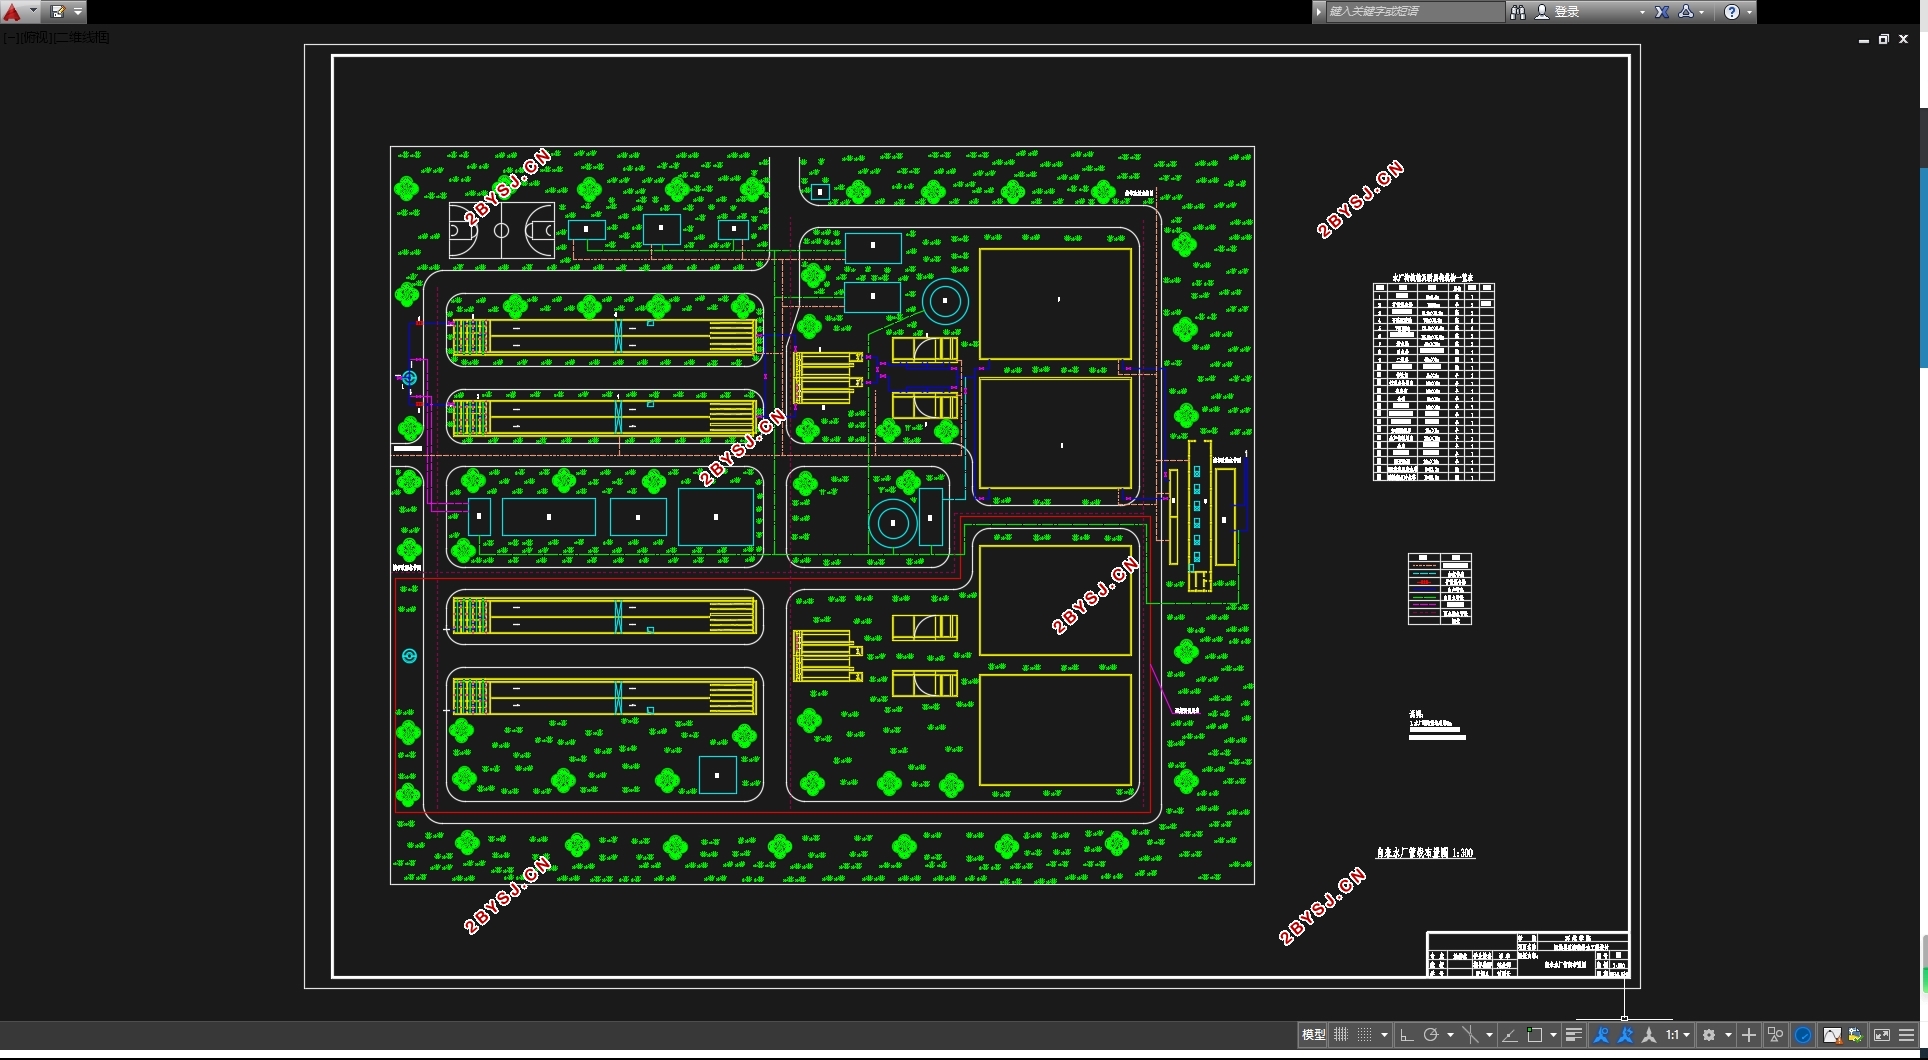This screenshot has width=1928, height=1060.
Task: Click the graphics performance warning icon
Action: [1832, 1035]
